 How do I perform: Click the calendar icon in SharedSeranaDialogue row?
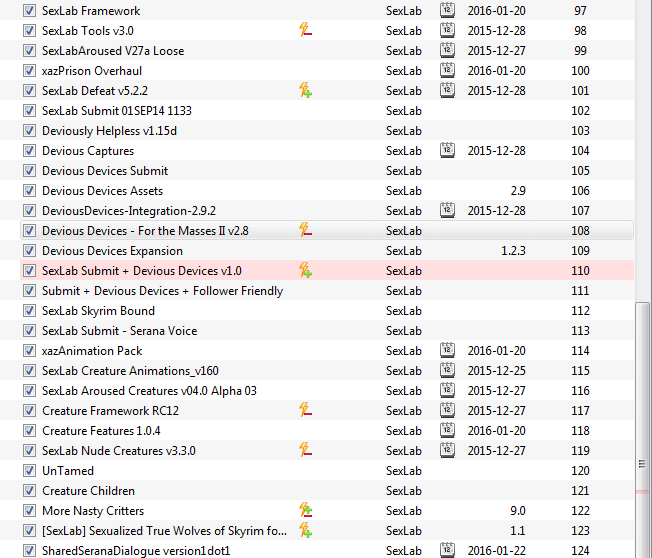click(x=447, y=550)
